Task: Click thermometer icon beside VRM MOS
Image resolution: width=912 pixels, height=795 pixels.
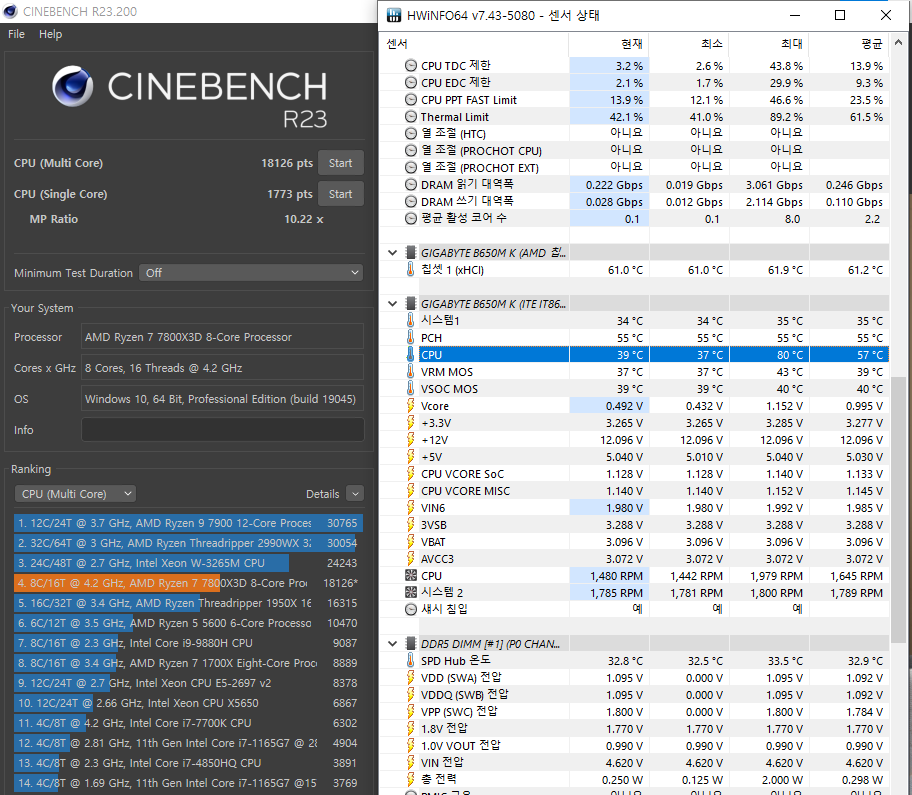Action: point(411,372)
